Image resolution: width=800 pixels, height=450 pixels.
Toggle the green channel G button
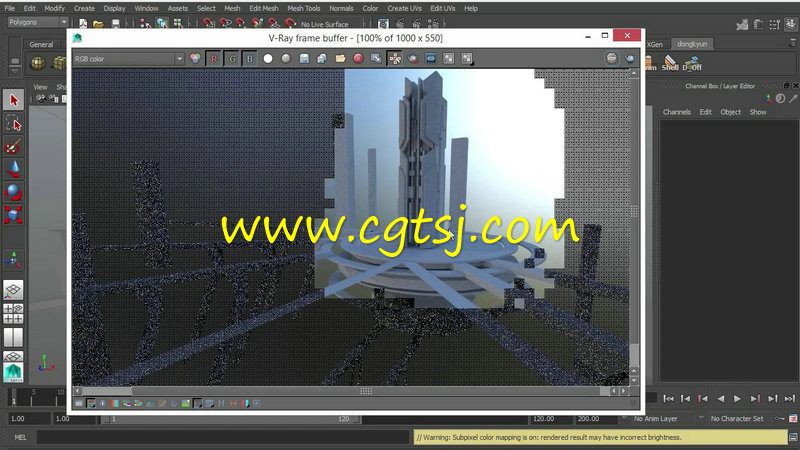(x=232, y=59)
